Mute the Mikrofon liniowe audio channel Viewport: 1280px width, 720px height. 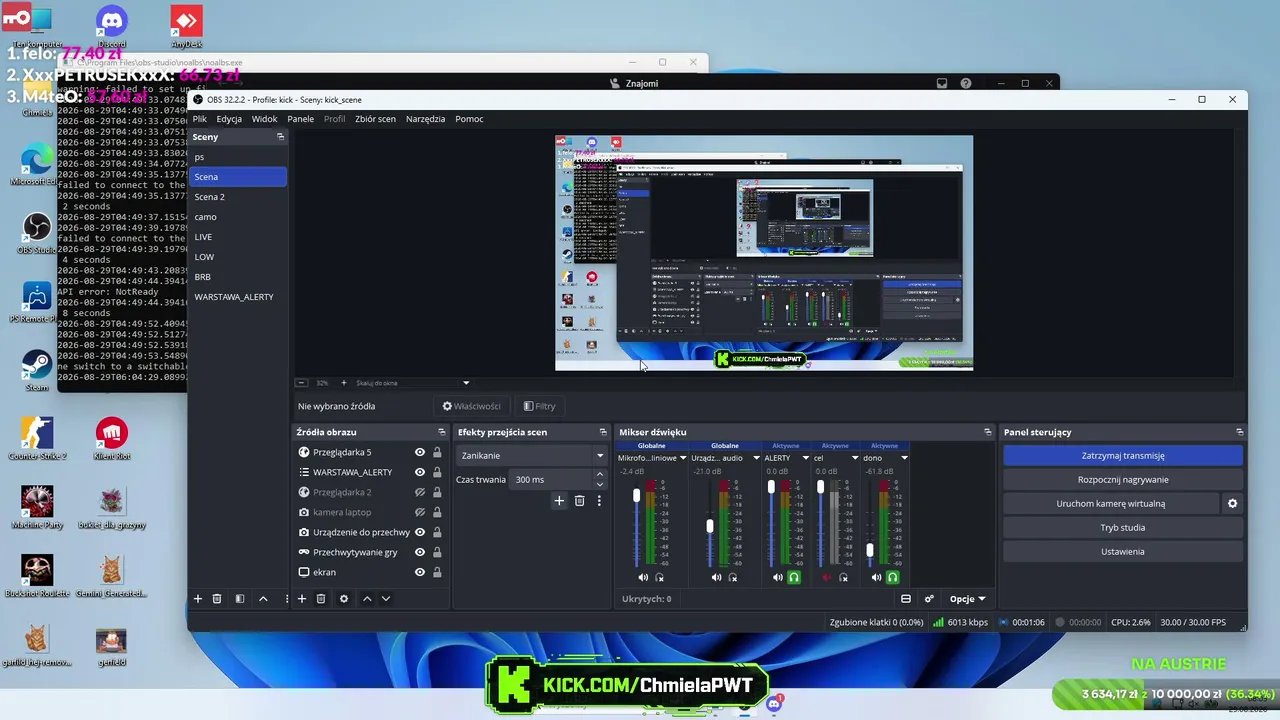(x=643, y=577)
